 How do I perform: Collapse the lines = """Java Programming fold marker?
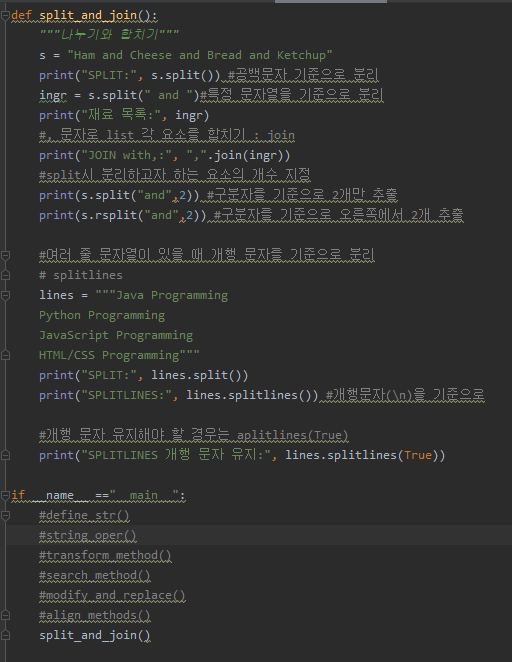5,295
